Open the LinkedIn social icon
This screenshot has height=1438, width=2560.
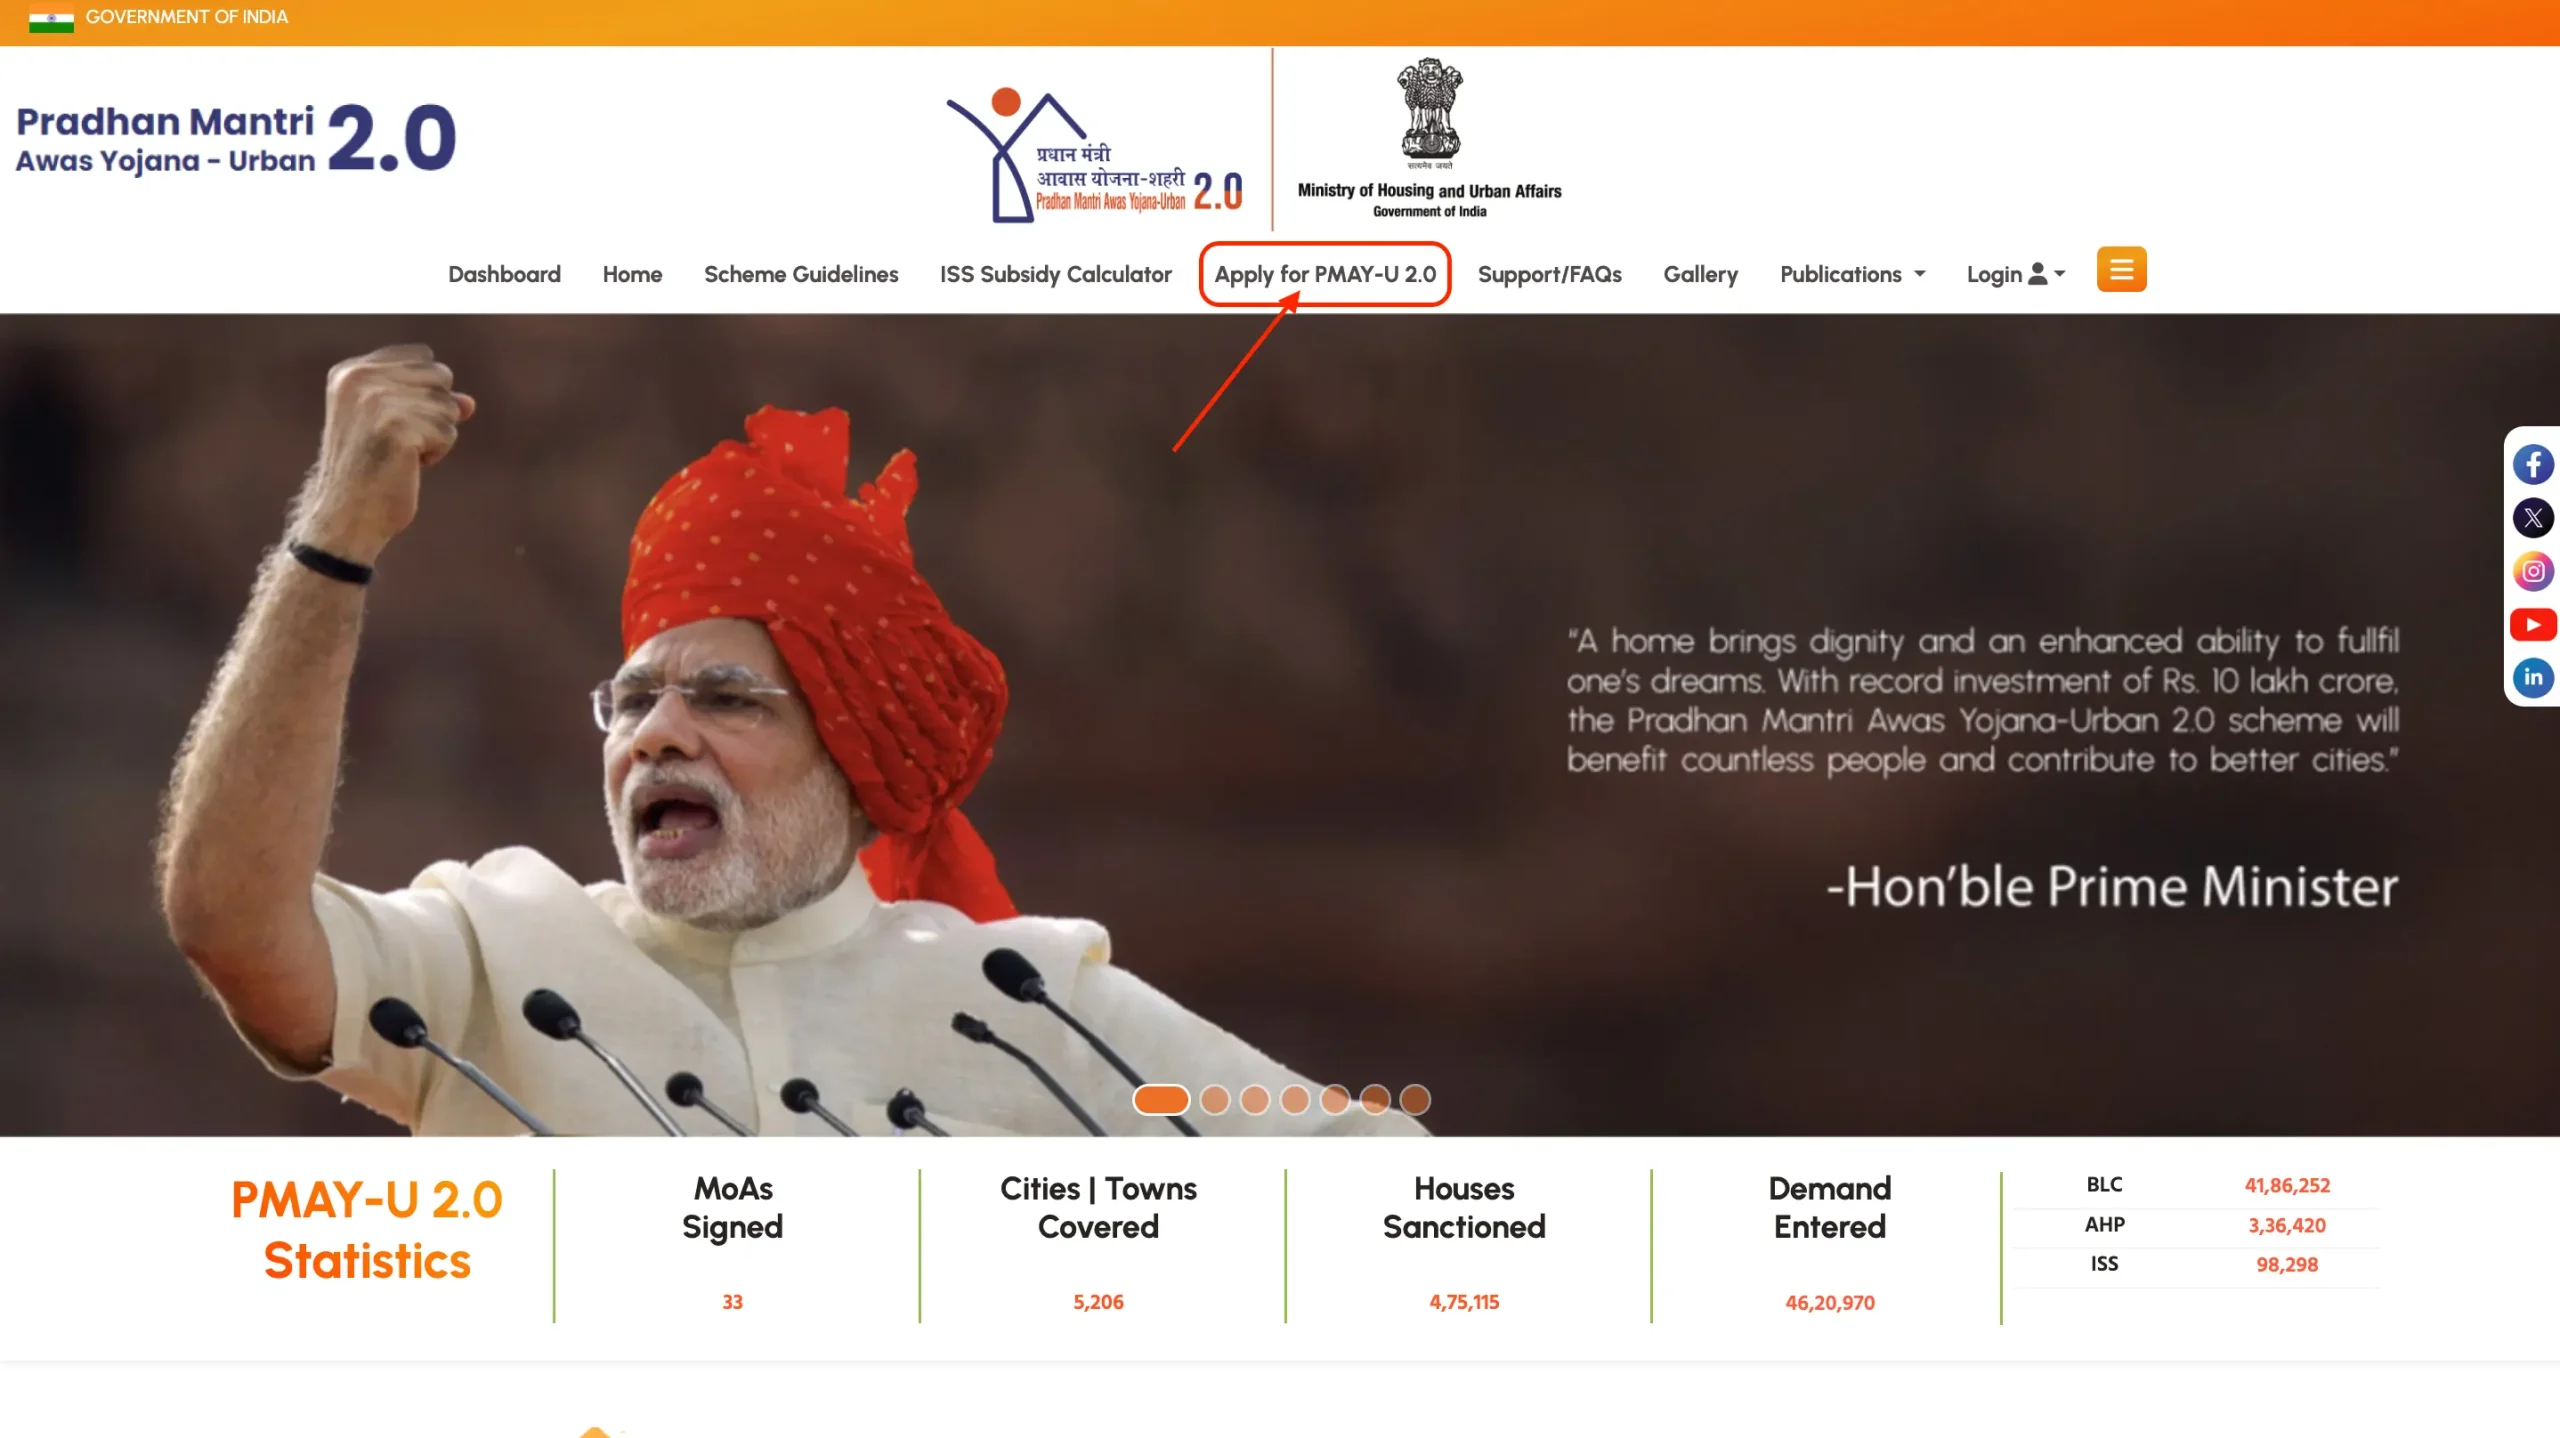2533,678
